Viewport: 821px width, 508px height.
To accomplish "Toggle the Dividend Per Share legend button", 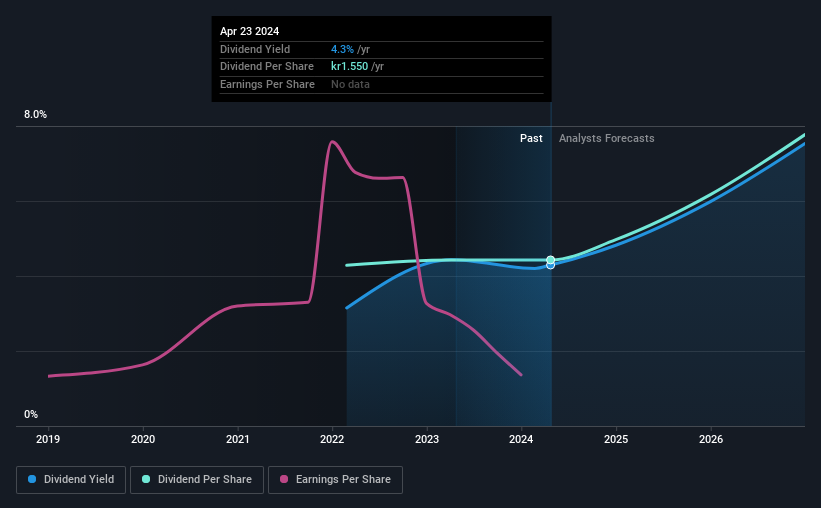I will 197,480.
